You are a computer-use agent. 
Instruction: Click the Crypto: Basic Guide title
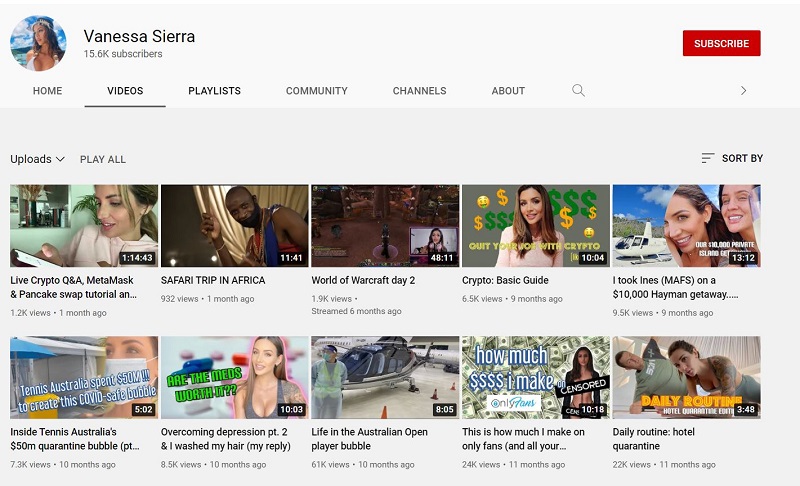point(505,280)
